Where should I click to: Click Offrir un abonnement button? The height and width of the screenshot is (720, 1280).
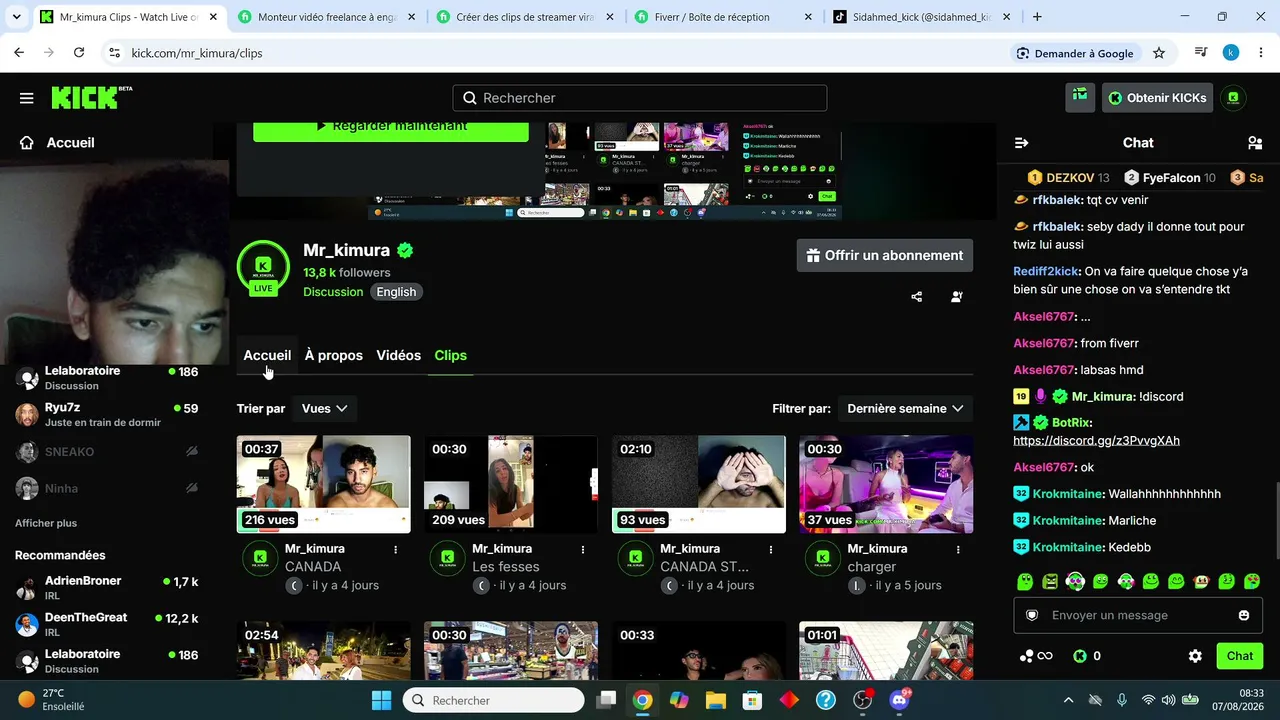(x=885, y=255)
